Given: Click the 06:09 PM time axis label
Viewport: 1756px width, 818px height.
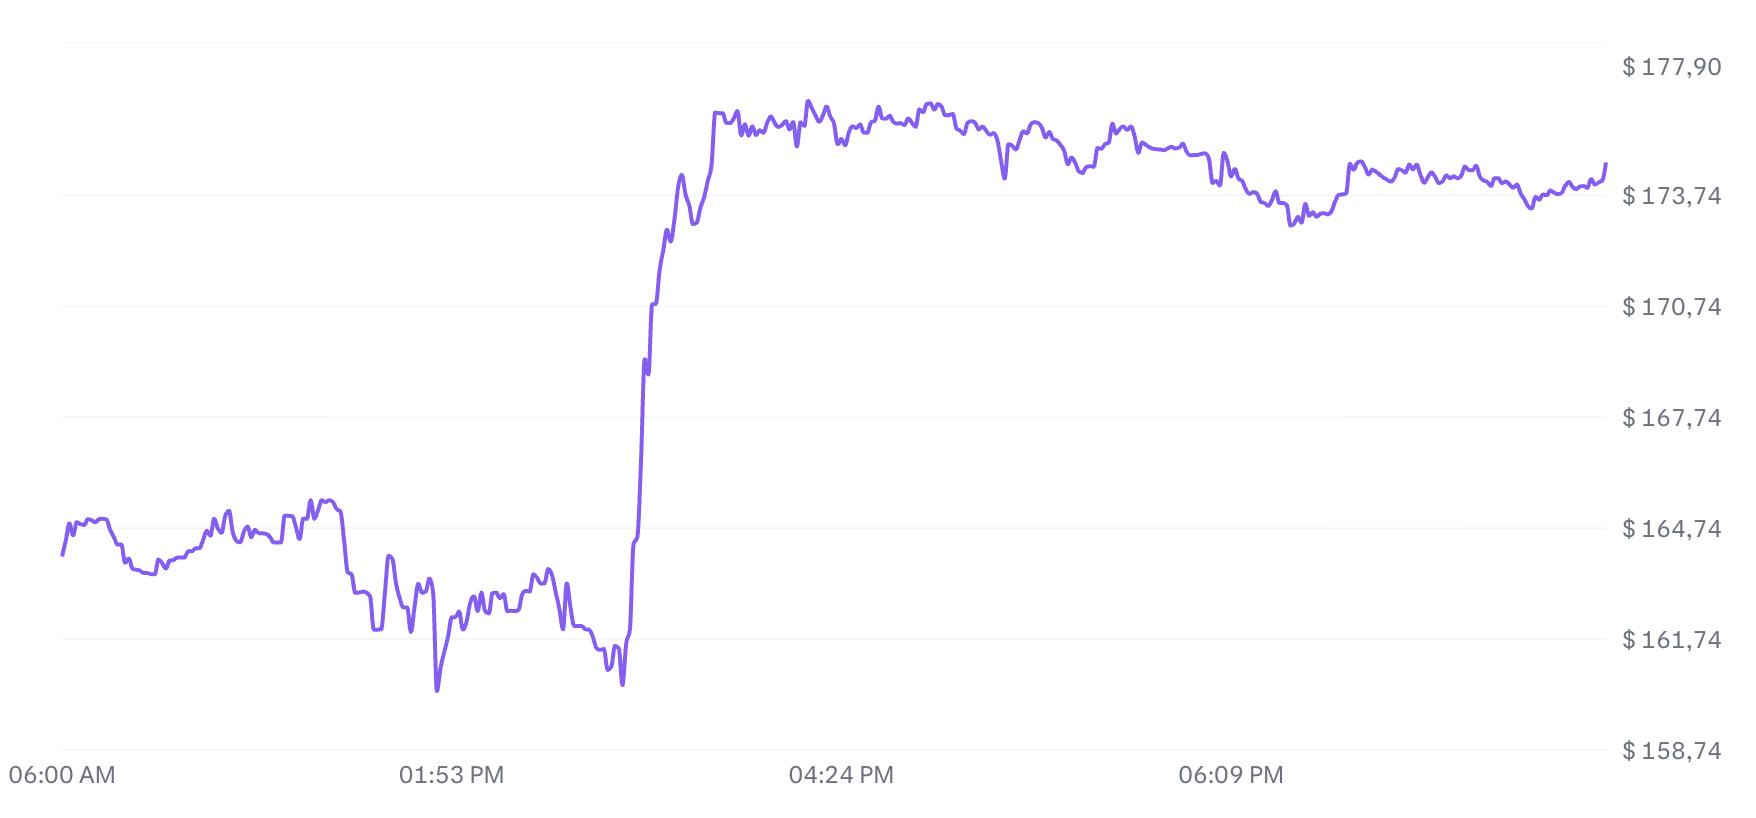Looking at the screenshot, I should tap(1231, 775).
